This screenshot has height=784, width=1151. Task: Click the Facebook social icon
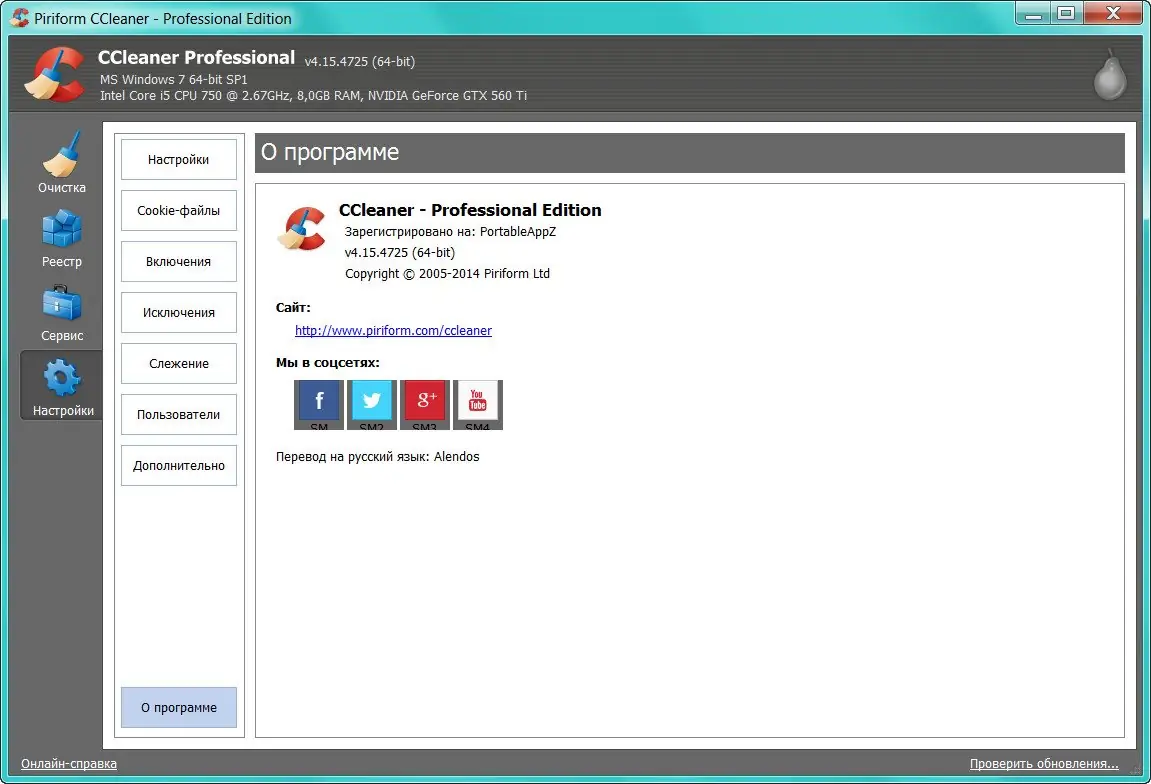pyautogui.click(x=319, y=404)
